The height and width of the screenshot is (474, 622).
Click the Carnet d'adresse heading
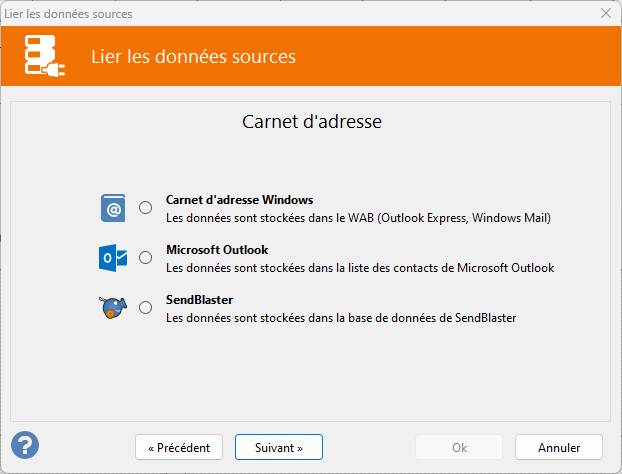(x=312, y=121)
